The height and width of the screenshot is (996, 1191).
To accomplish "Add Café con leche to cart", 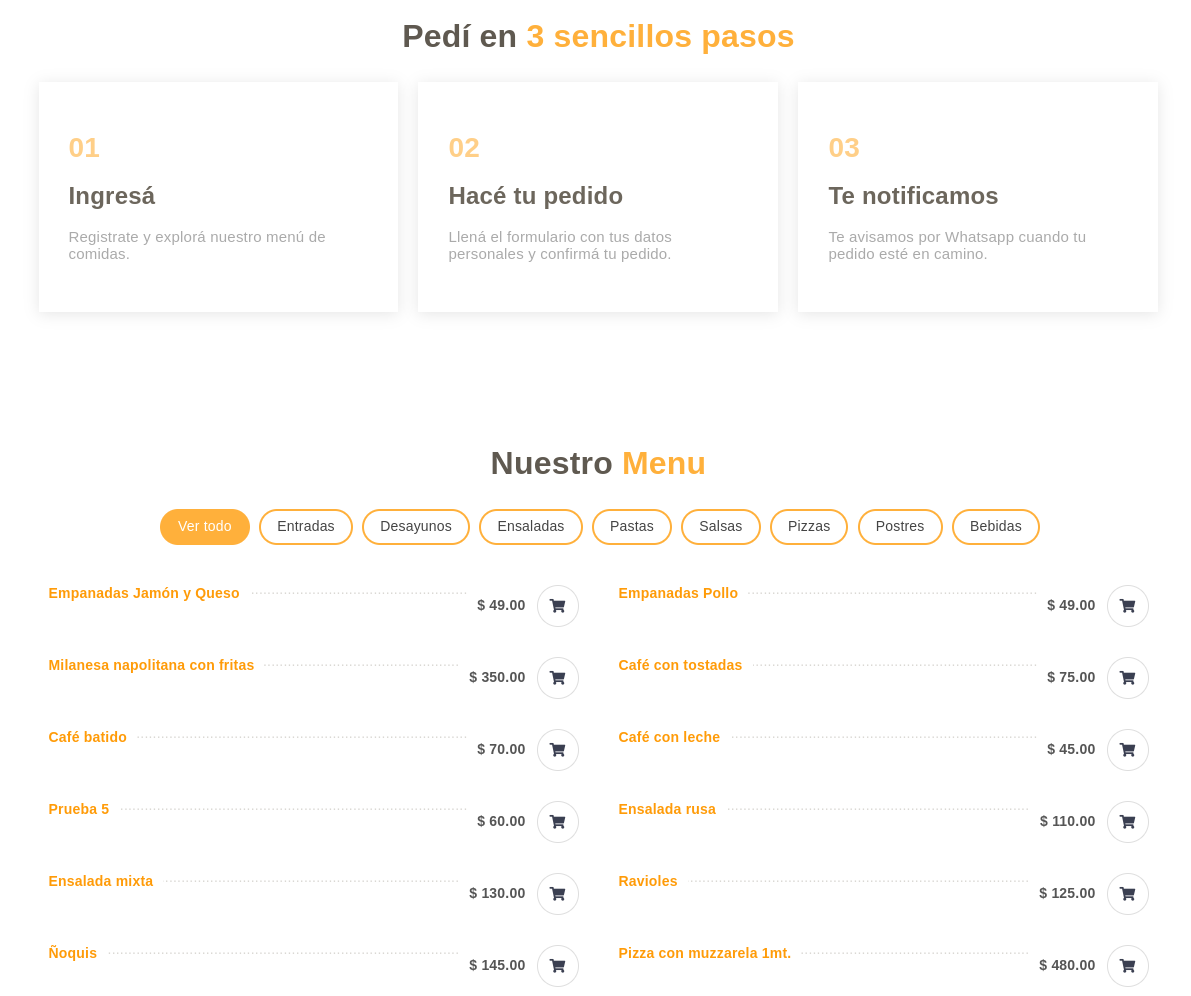I will tap(1127, 750).
